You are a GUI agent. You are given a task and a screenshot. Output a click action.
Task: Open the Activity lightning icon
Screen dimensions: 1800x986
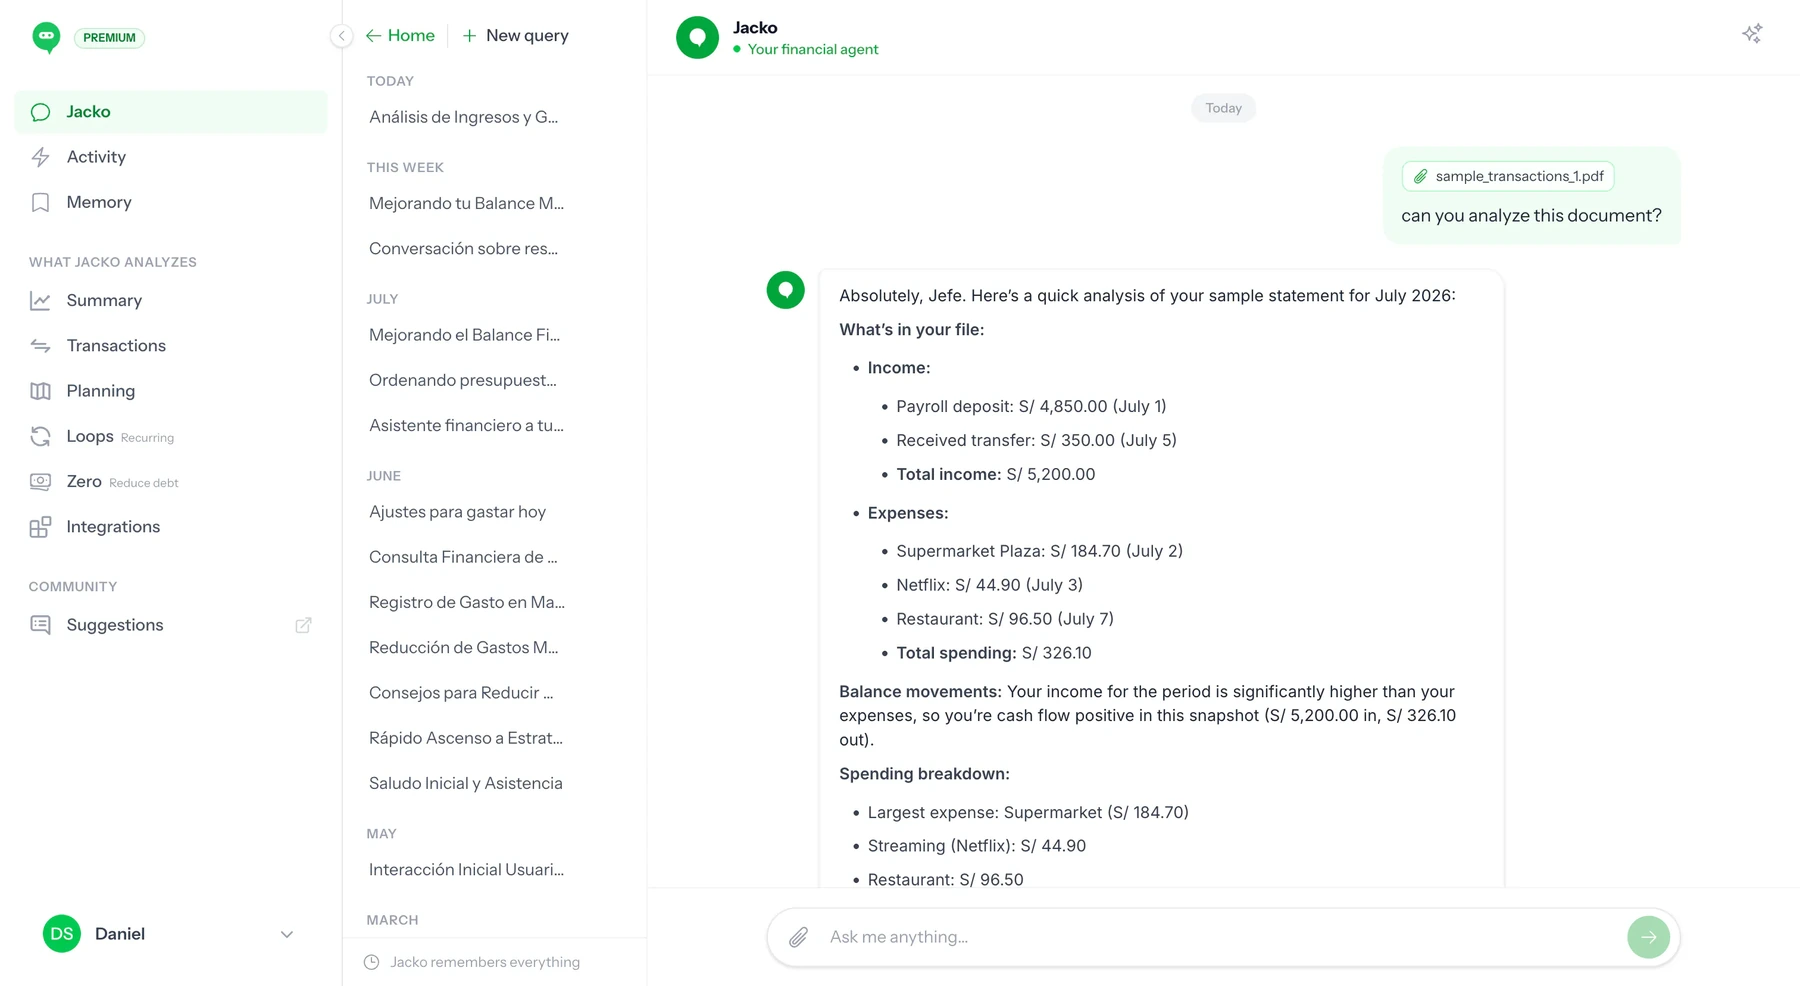tap(40, 157)
